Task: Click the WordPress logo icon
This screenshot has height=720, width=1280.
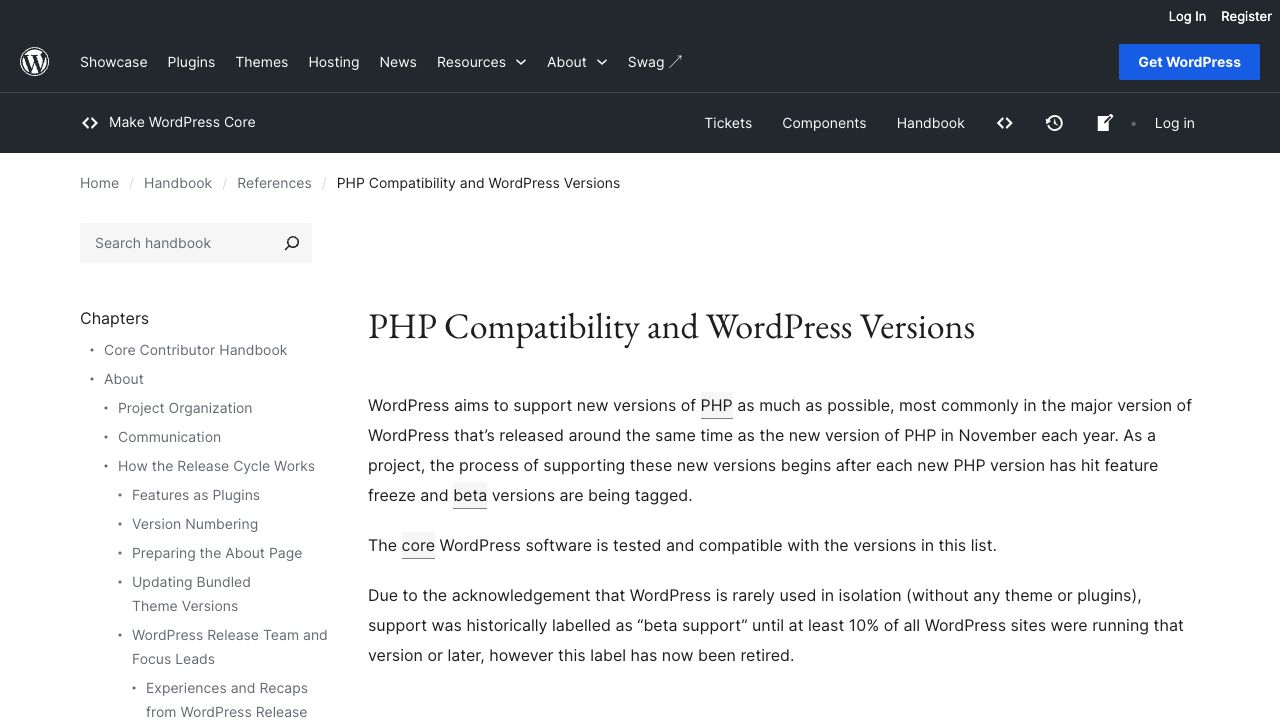Action: coord(35,62)
